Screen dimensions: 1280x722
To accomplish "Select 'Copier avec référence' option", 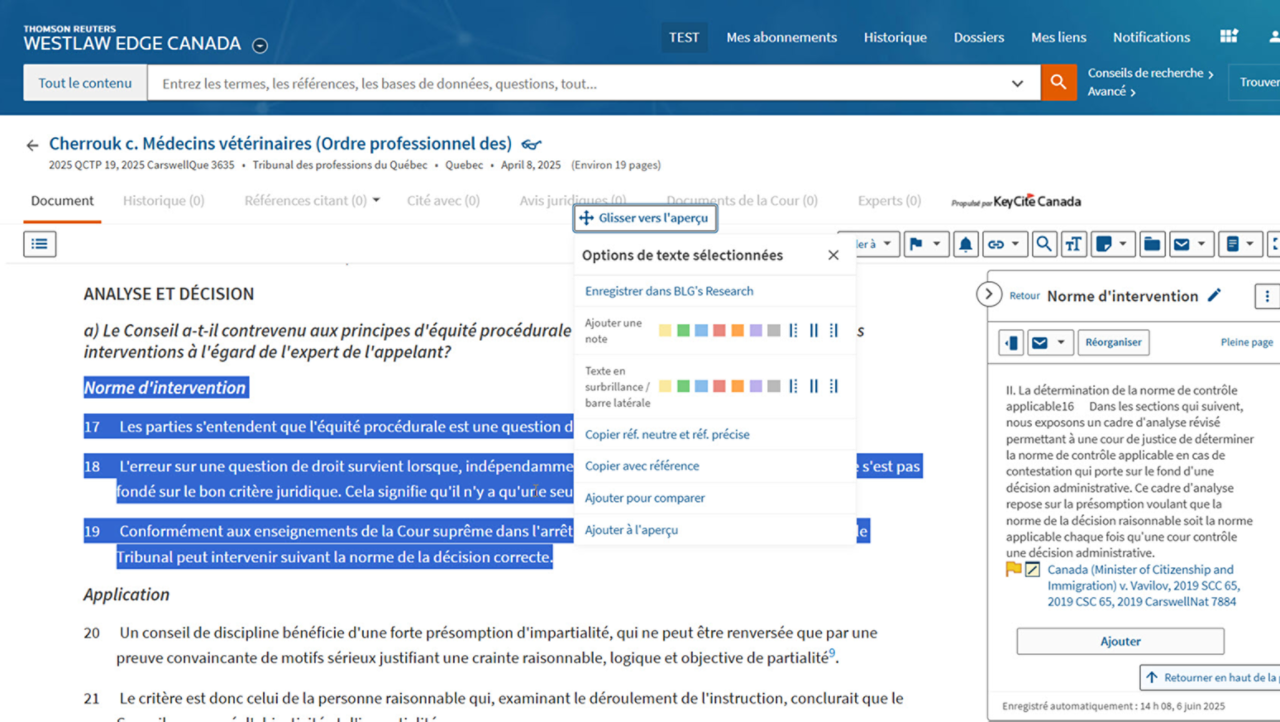I will 642,466.
